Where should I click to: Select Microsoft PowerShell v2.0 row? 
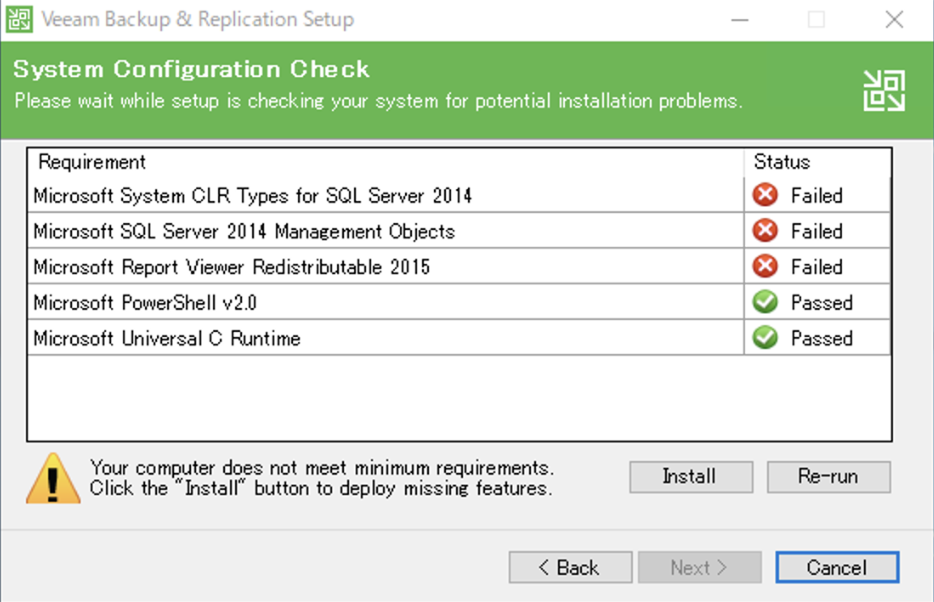tap(459, 302)
